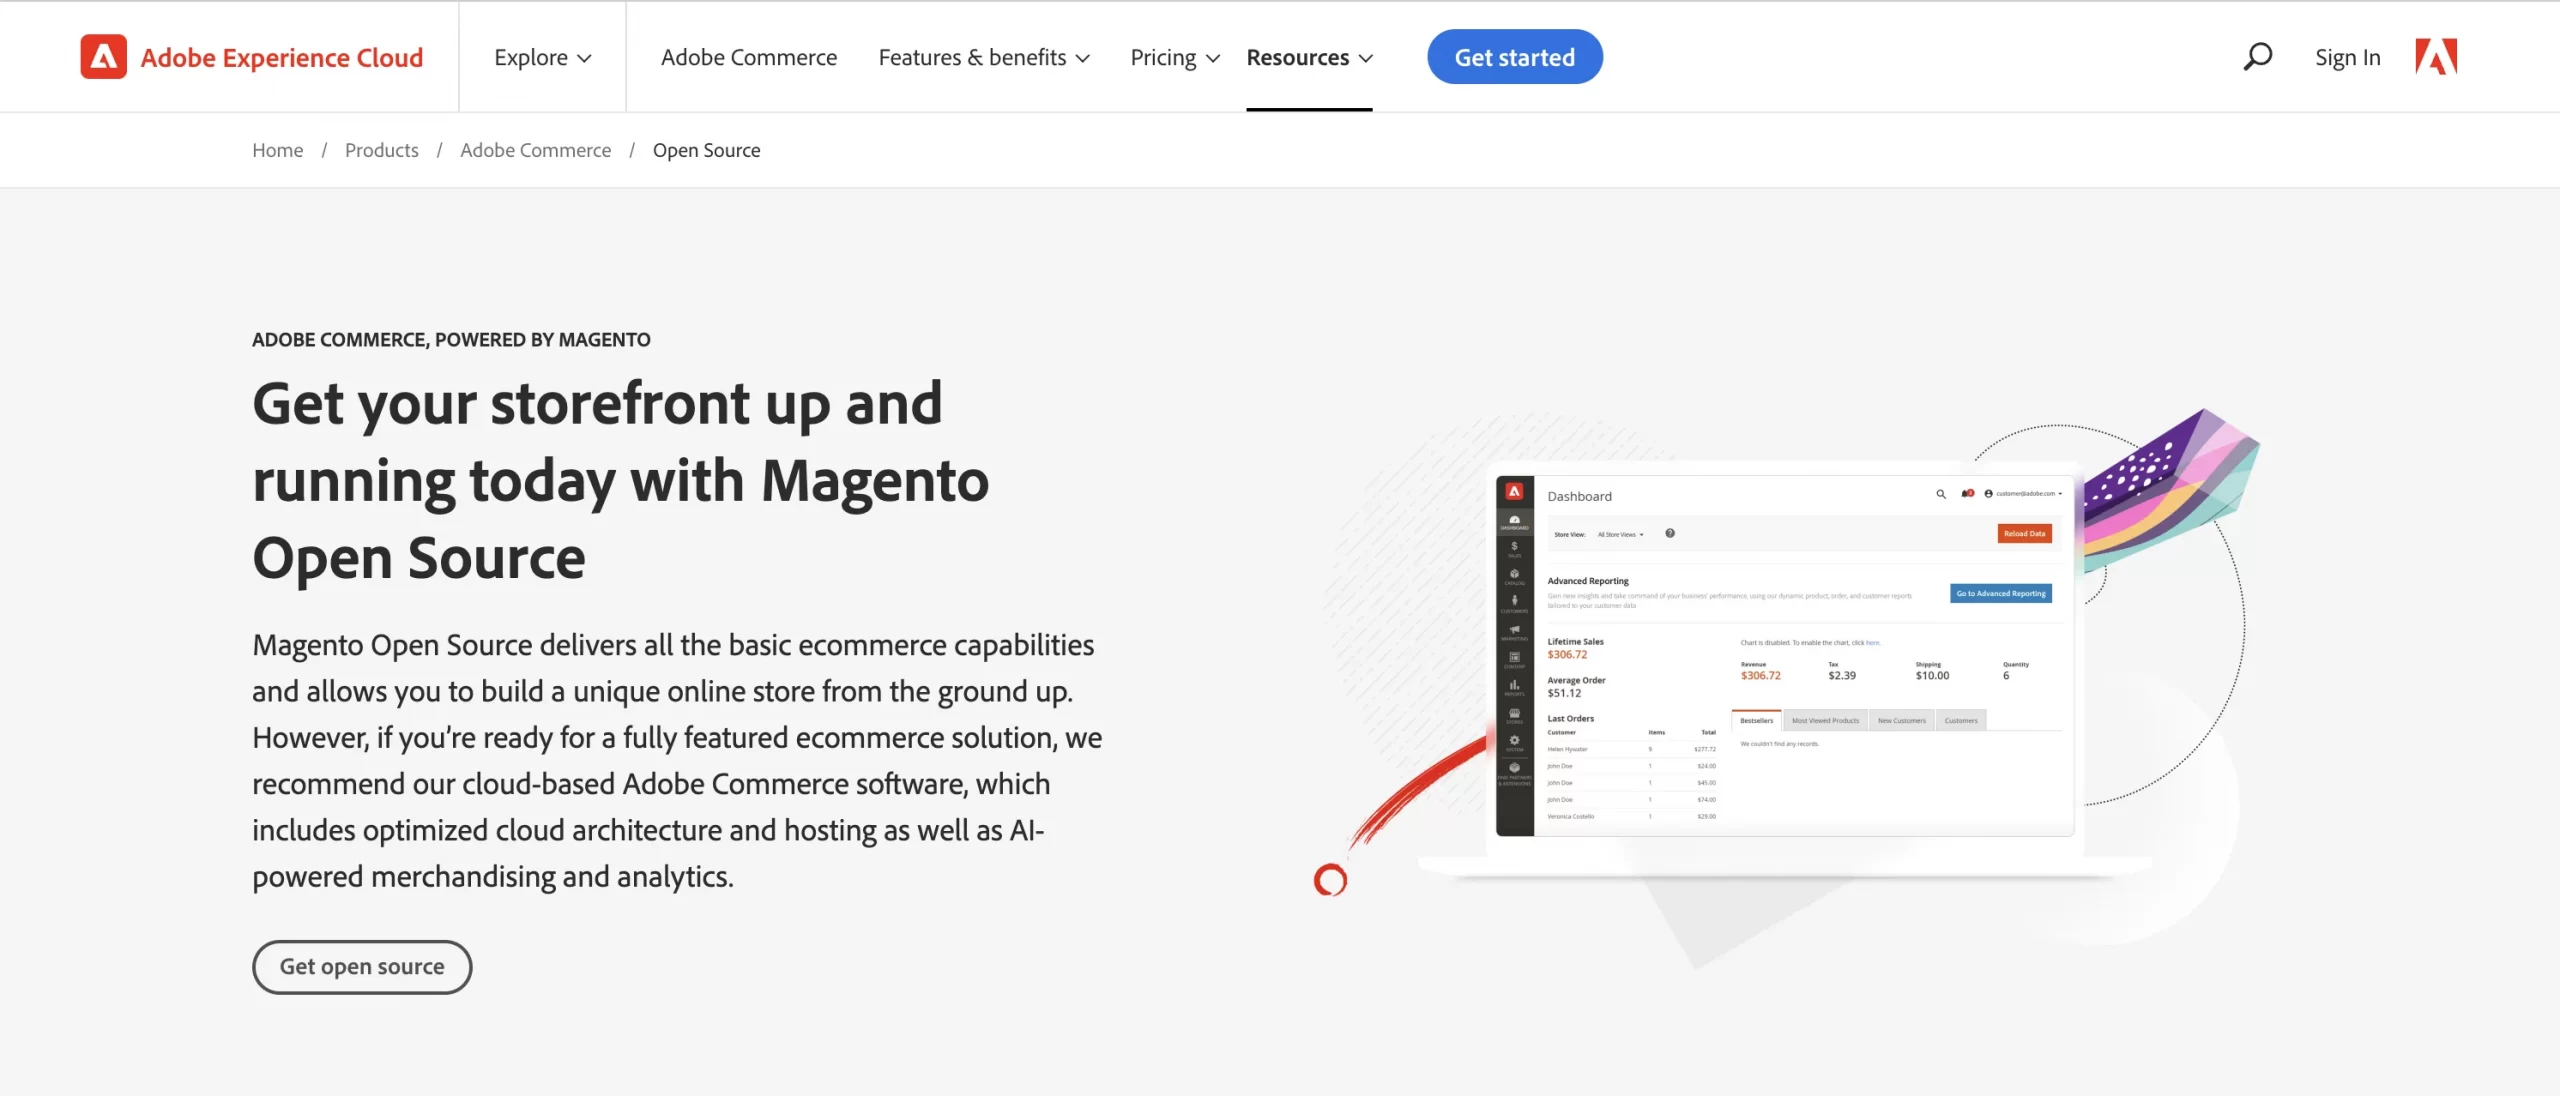
Task: Open the Adobe Commerce nav link
Action: (749, 57)
